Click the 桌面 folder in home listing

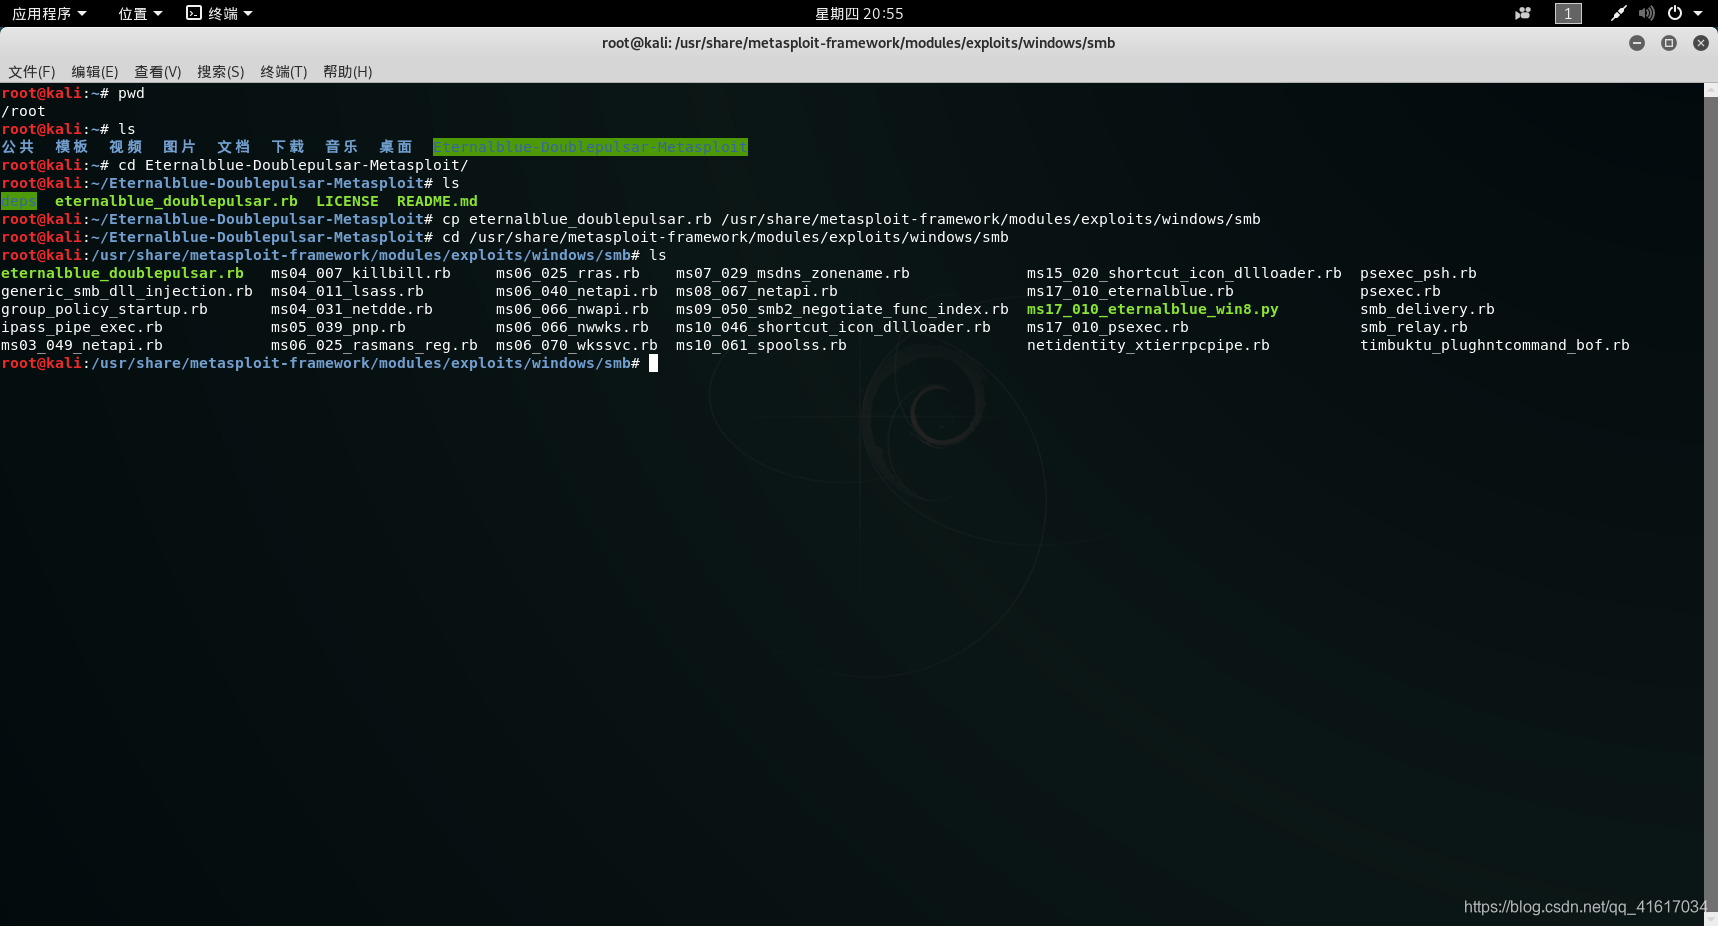(396, 147)
